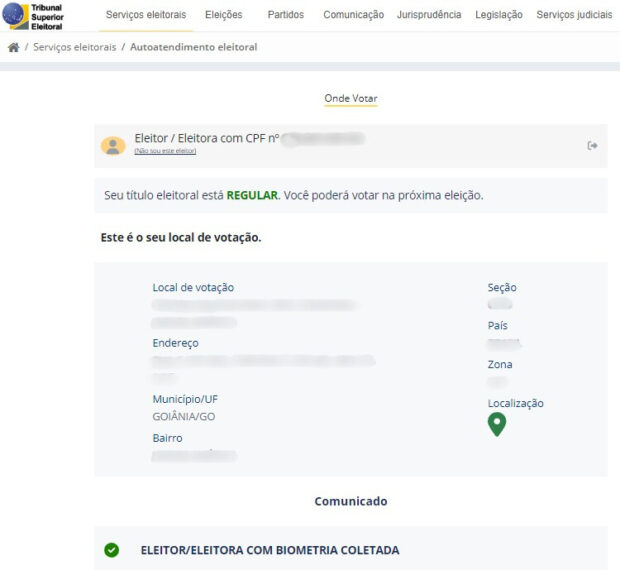The height and width of the screenshot is (570, 620).
Task: Open the Legislação menu
Action: pos(499,15)
